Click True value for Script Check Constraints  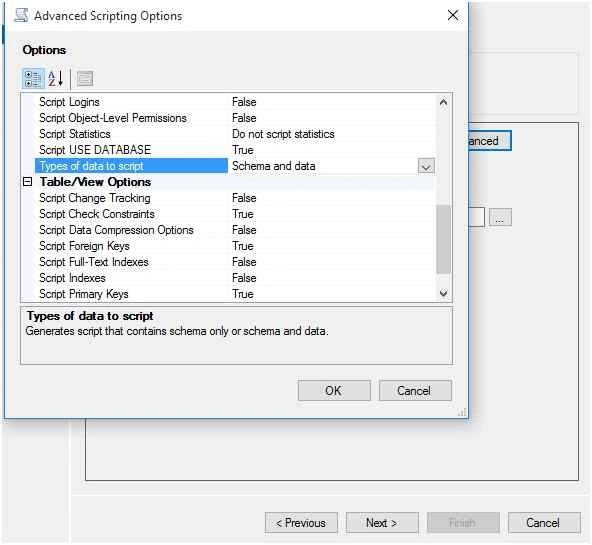coord(243,214)
